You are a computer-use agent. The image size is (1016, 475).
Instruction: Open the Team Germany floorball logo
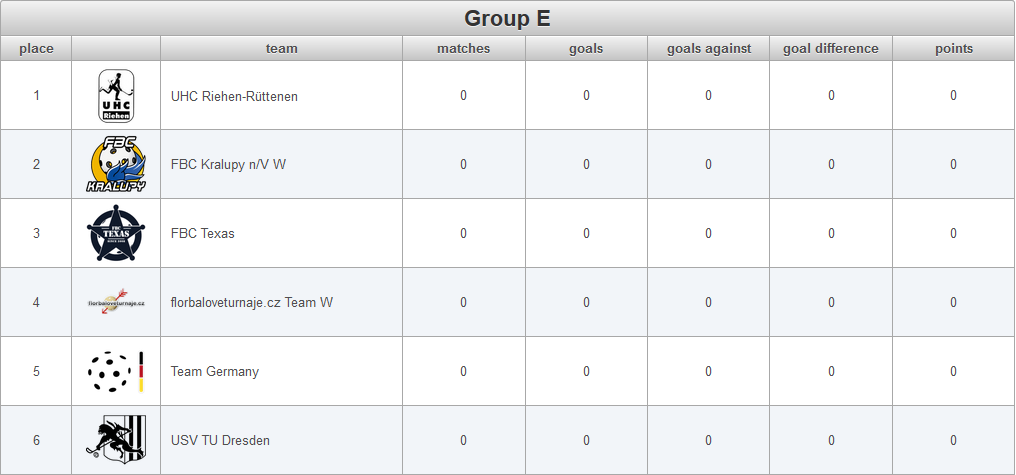116,371
